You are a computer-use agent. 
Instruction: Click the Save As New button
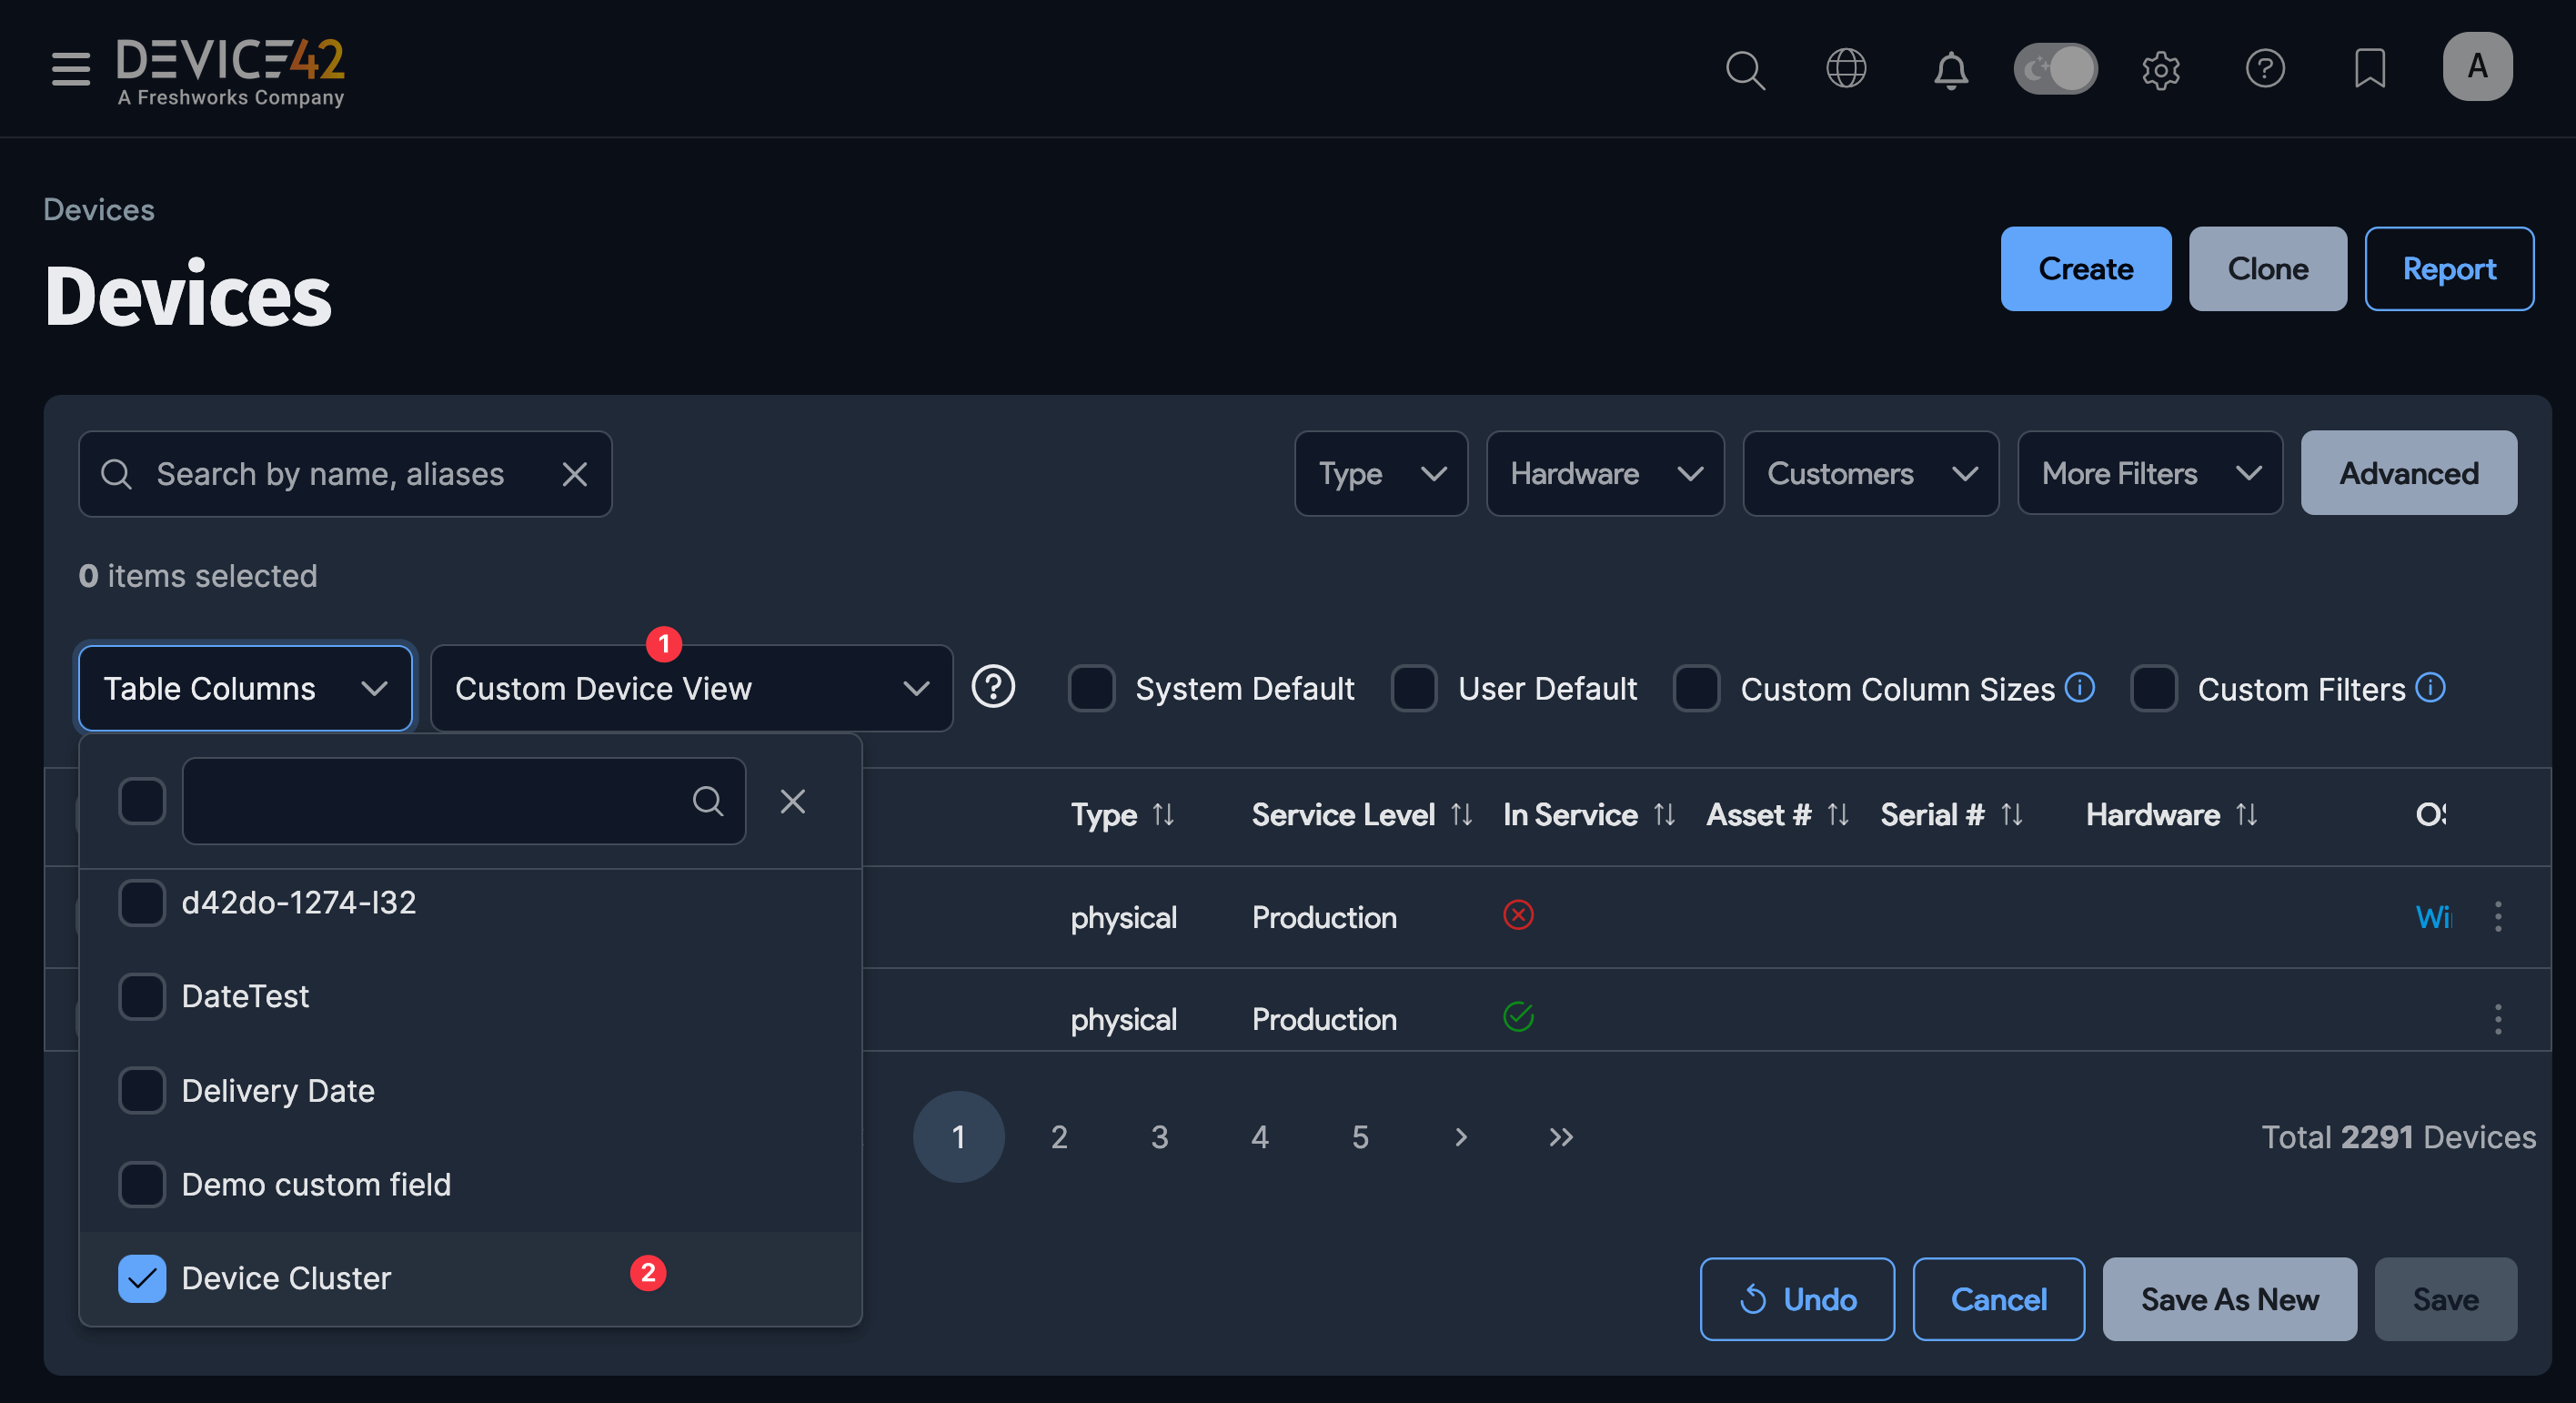[x=2229, y=1299]
